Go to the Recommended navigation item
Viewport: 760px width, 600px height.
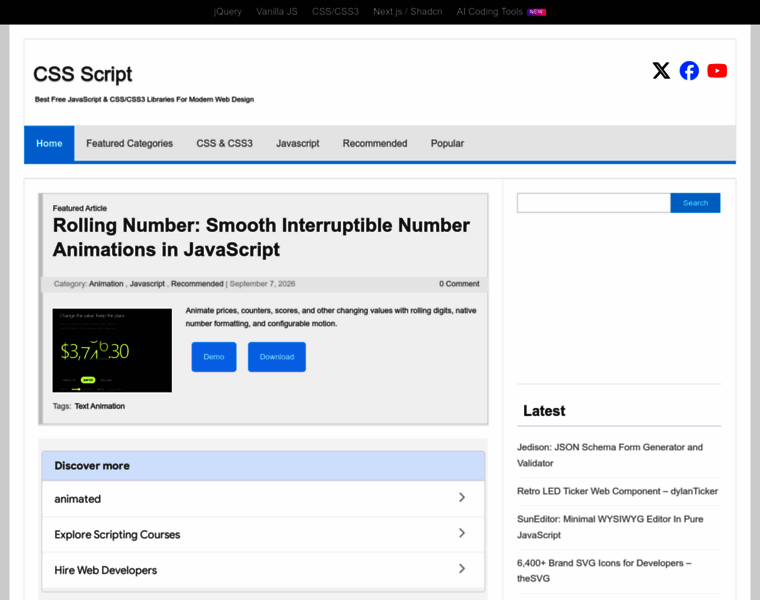click(375, 143)
